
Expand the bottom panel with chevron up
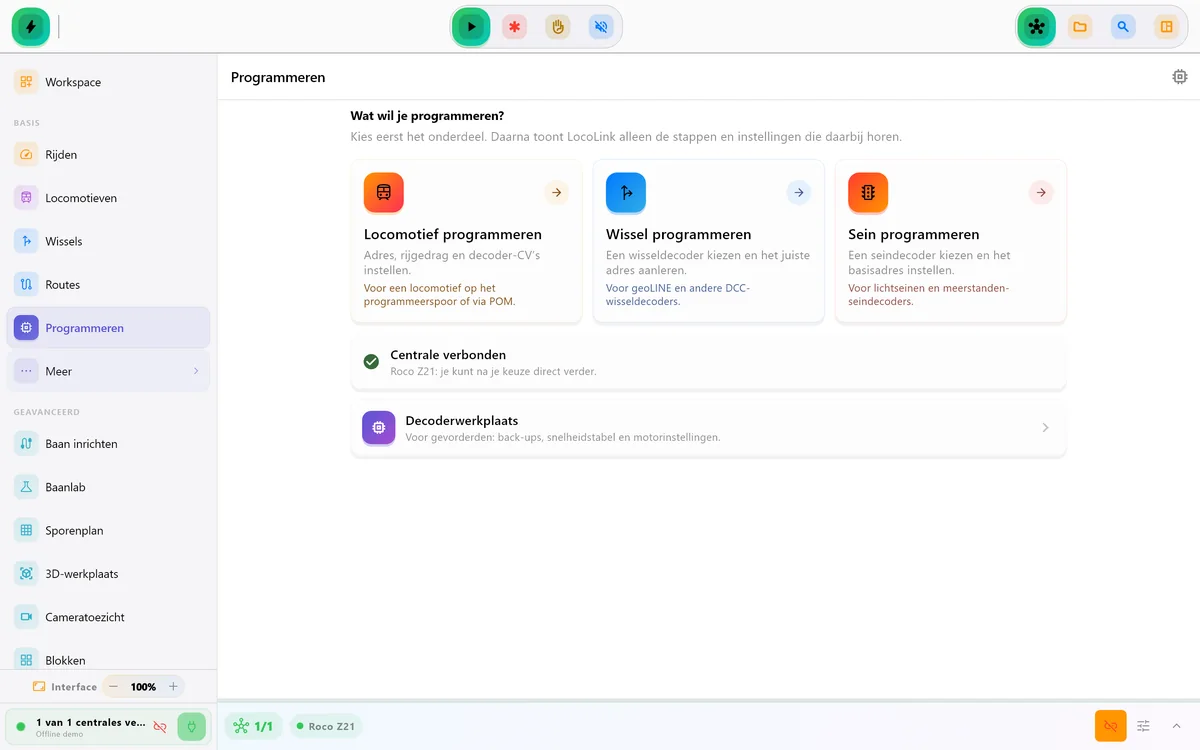(x=1176, y=726)
